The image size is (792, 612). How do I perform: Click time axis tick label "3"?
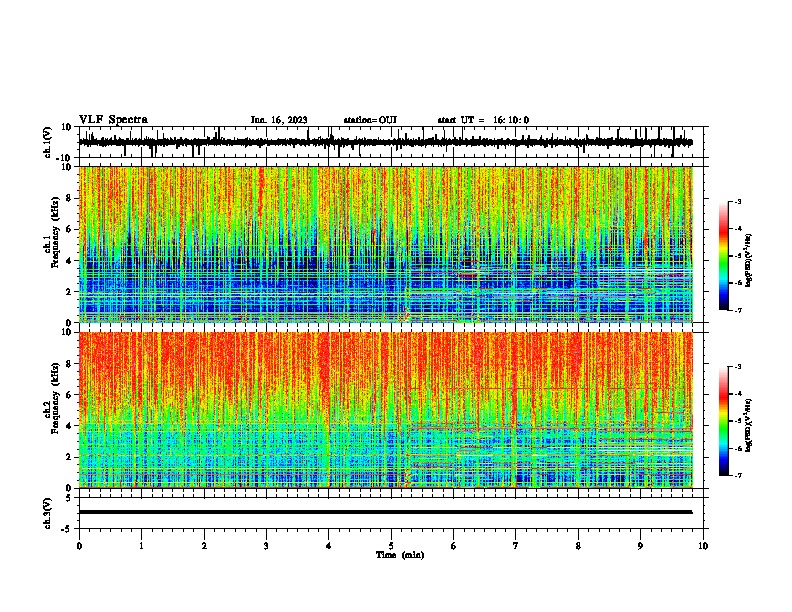coord(266,546)
